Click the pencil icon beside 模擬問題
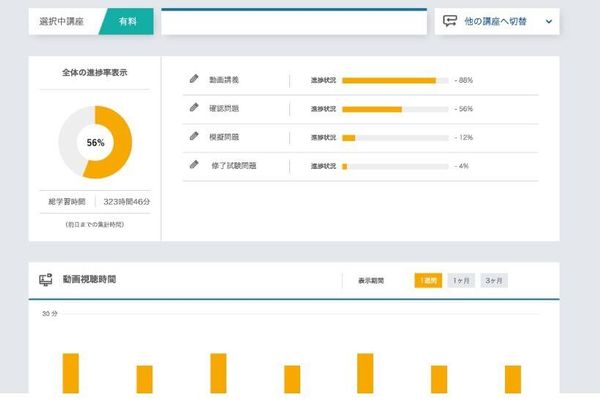The width and height of the screenshot is (600, 400). click(194, 136)
